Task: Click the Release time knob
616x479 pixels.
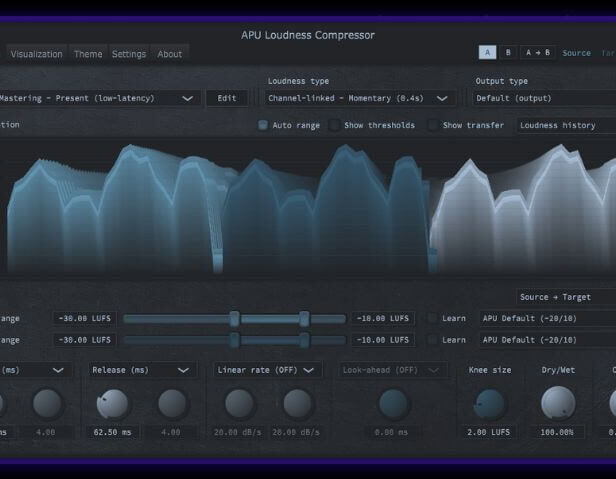Action: point(112,404)
